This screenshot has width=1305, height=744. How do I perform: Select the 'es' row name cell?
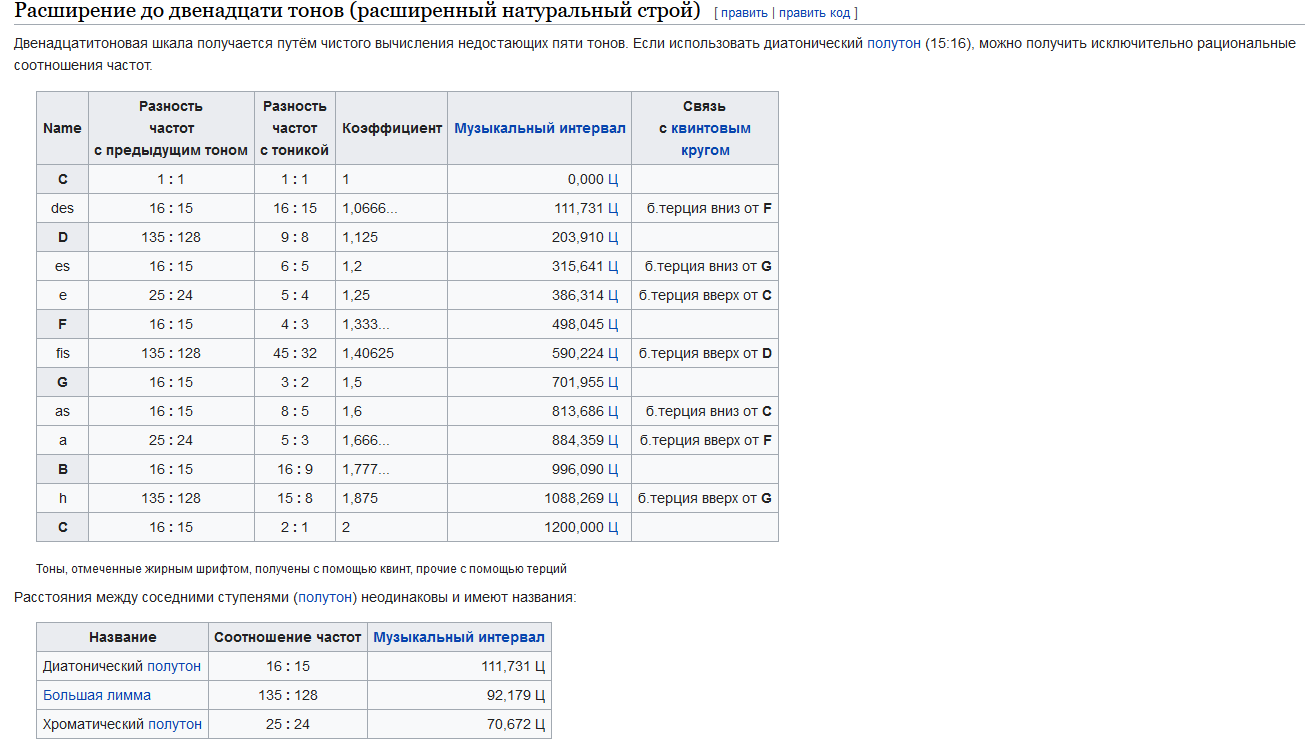[63, 266]
